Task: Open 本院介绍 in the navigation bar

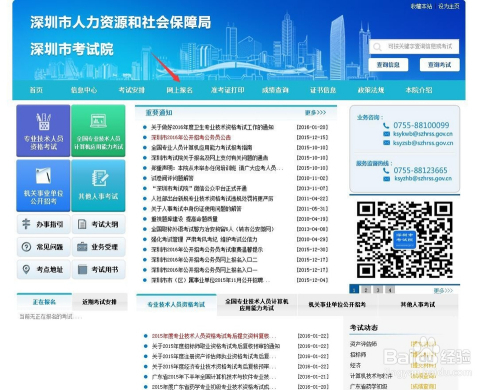Action: tap(419, 90)
